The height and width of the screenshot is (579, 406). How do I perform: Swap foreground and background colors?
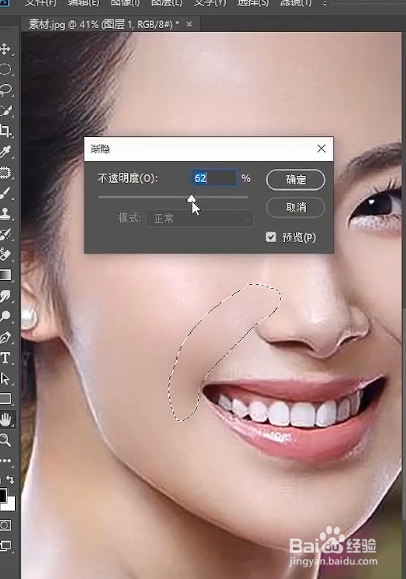click(x=10, y=479)
